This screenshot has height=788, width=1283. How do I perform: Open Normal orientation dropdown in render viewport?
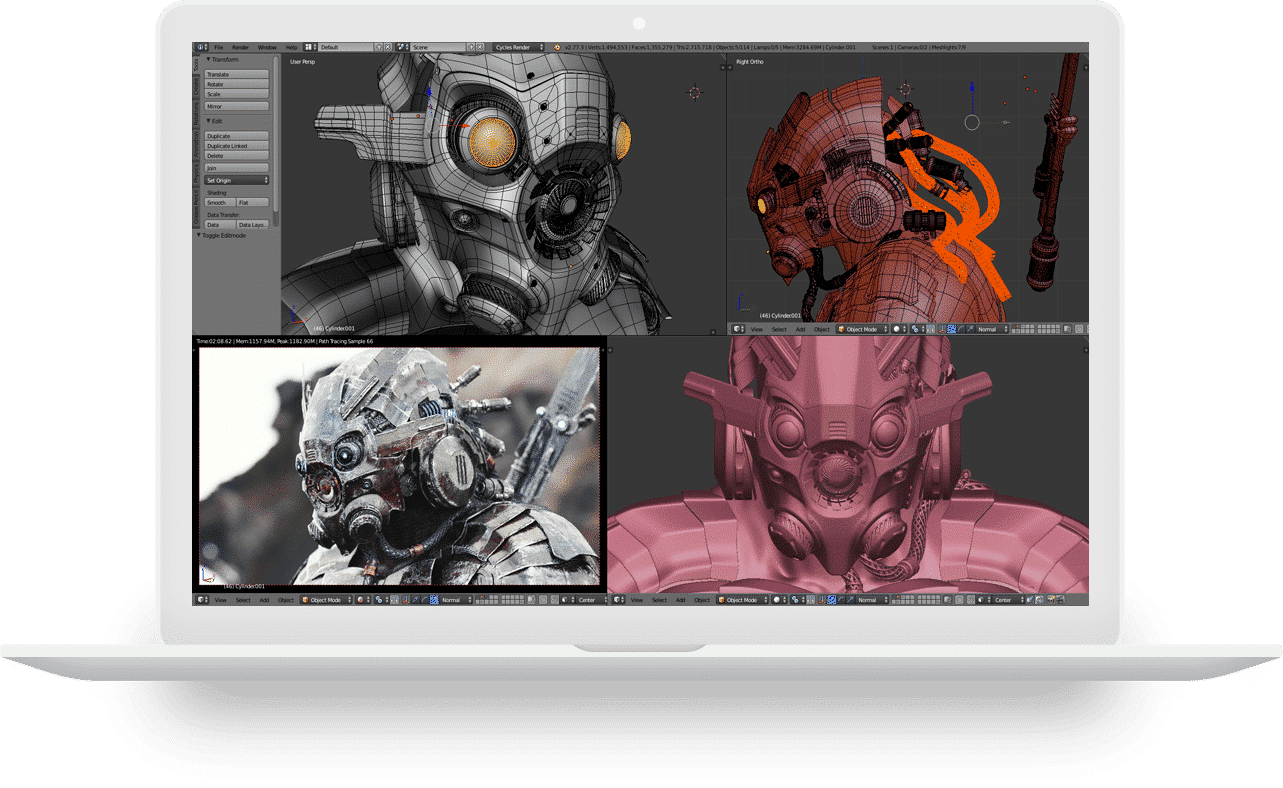[456, 600]
